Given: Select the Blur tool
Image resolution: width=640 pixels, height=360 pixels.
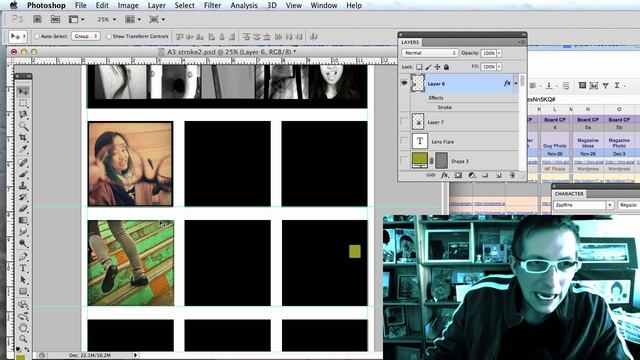Looking at the screenshot, I should [23, 232].
